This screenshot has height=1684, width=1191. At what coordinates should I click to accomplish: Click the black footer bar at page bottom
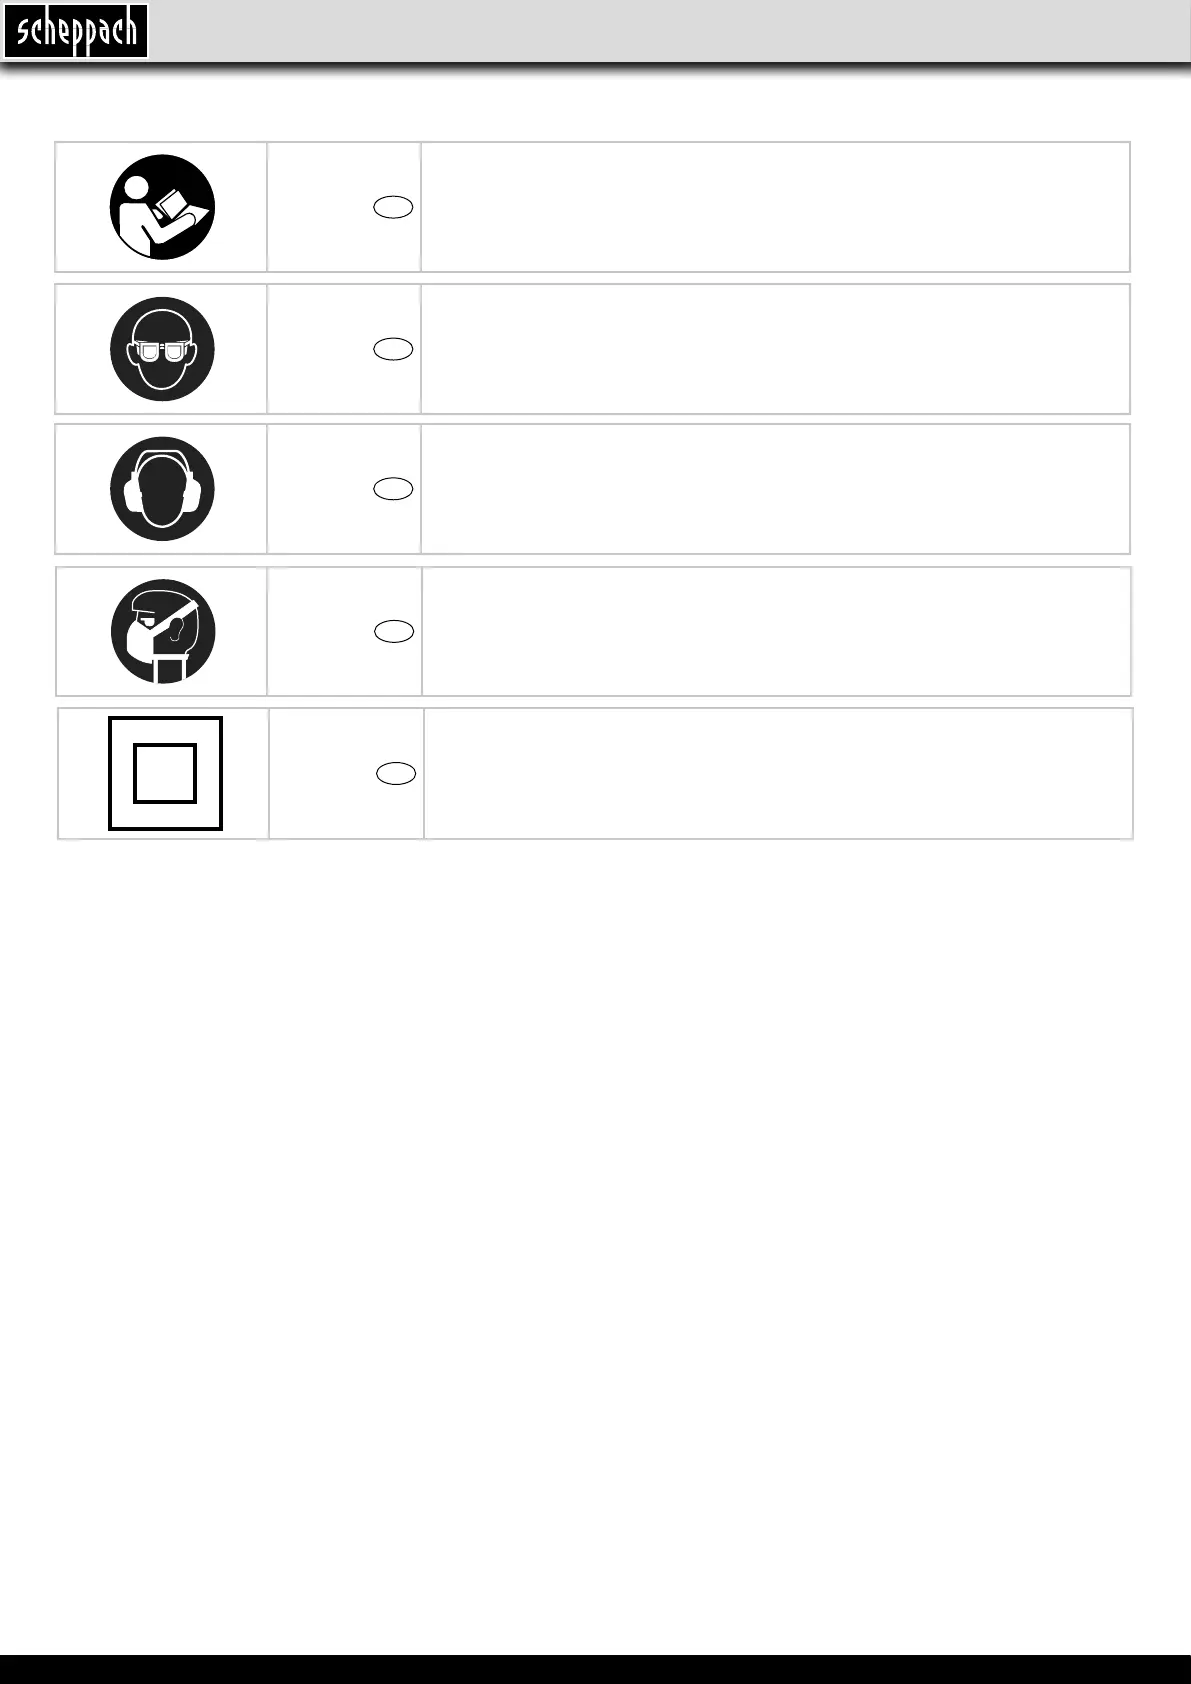595,1669
